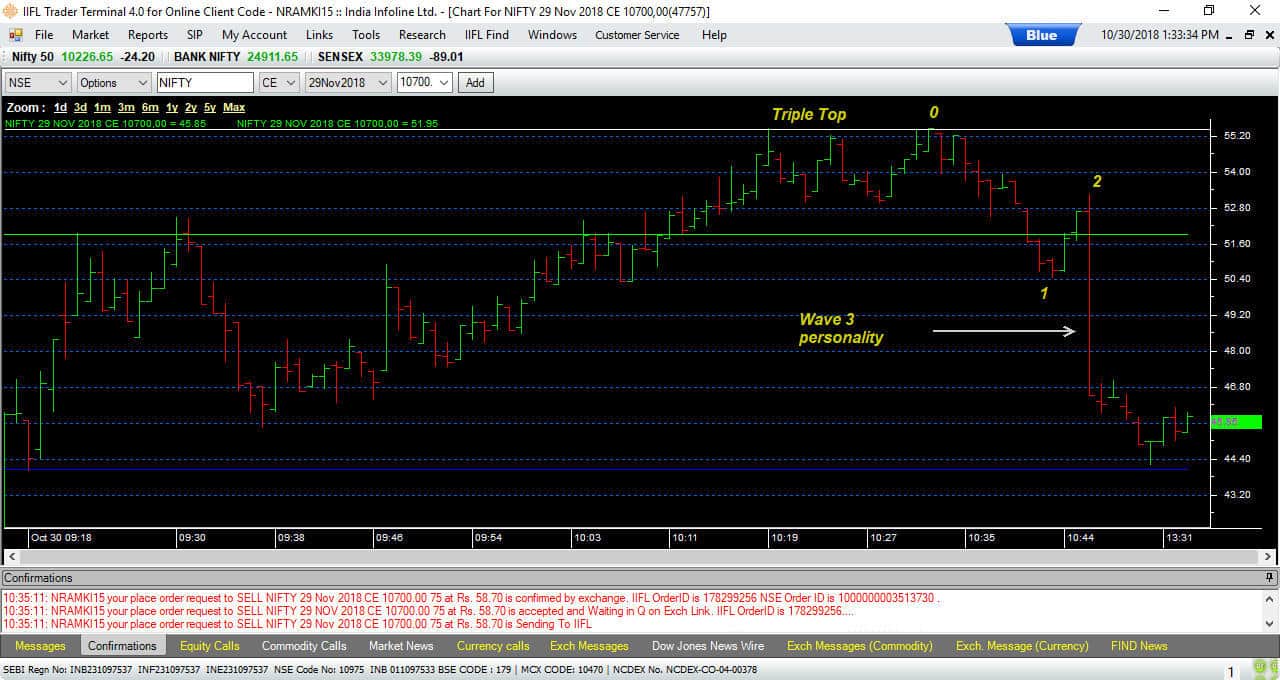Expand the 29Nov2018 expiry dropdown
Viewport: 1280px width, 680px height.
(383, 83)
